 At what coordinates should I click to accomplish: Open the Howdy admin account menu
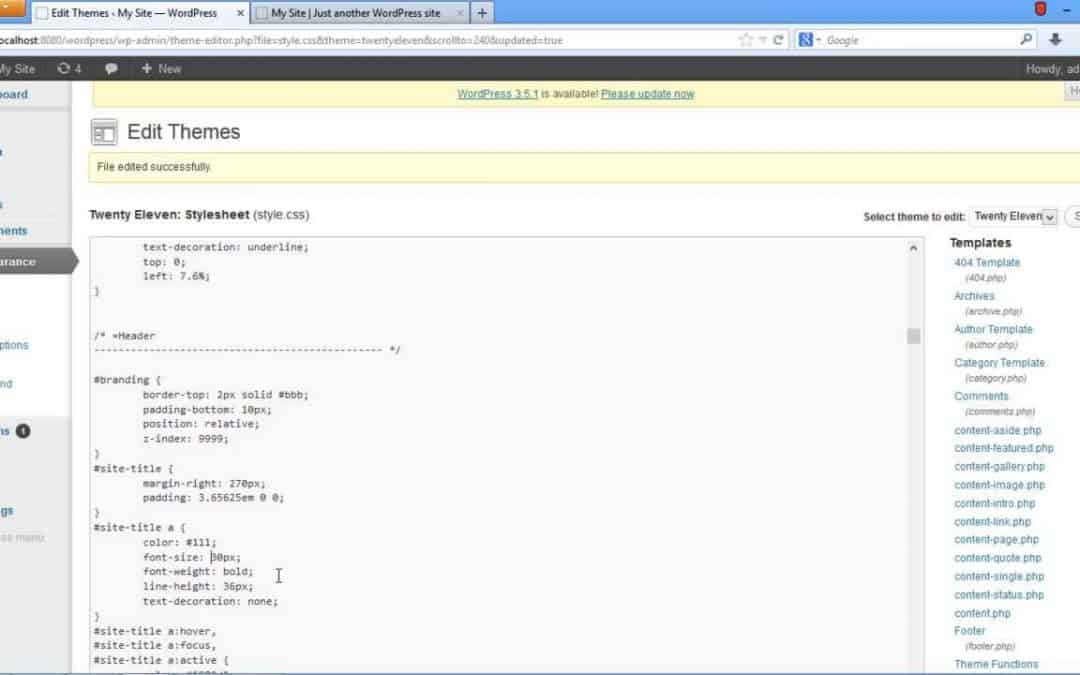click(1052, 68)
